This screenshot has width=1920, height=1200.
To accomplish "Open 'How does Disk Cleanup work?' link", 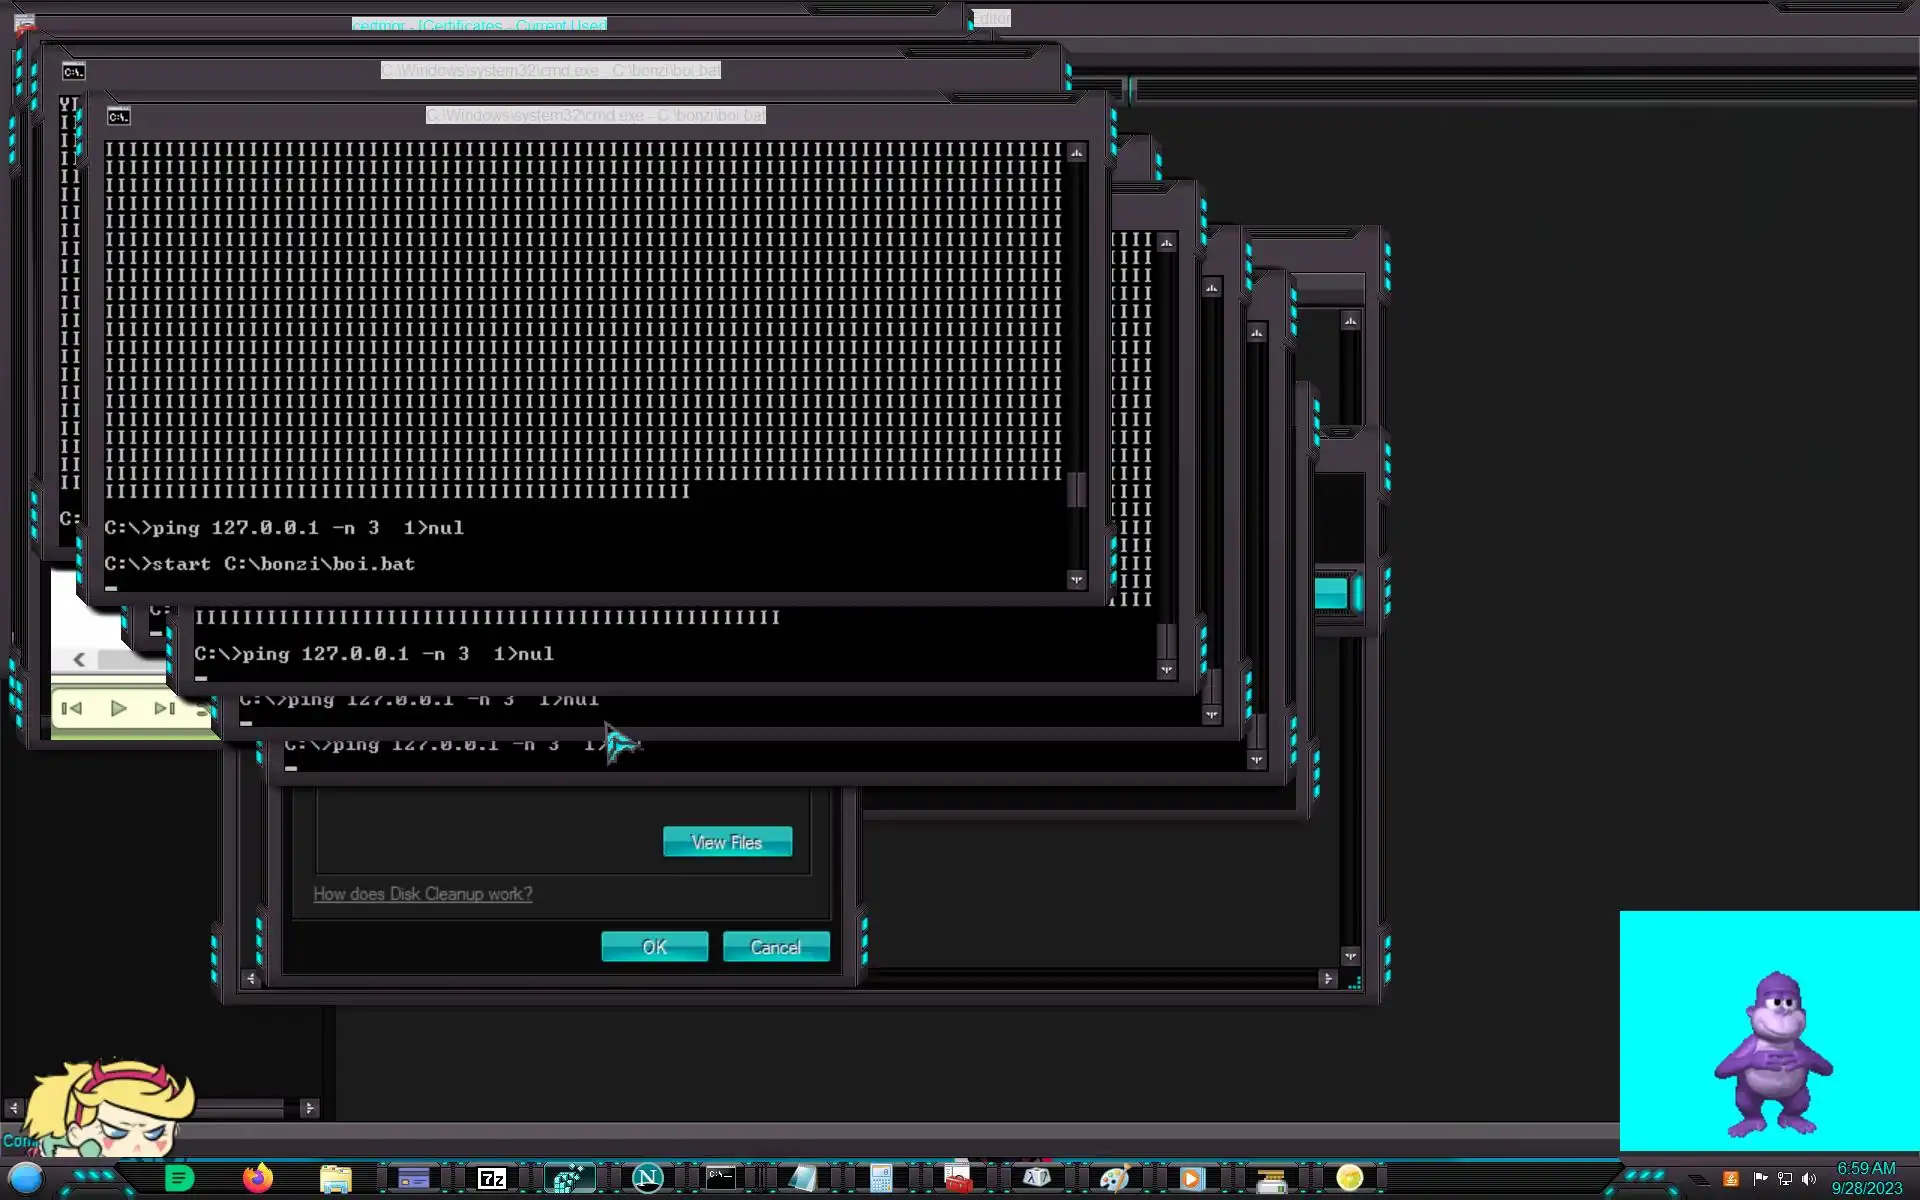I will click(x=423, y=894).
